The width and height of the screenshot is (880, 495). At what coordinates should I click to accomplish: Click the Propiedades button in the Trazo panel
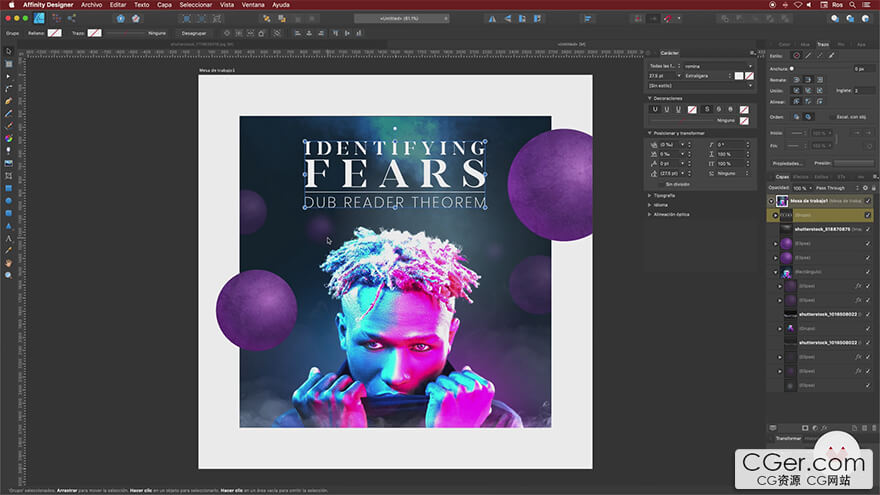coord(788,163)
